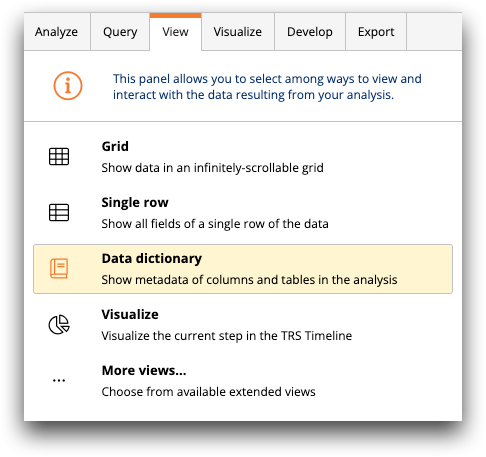486x457 pixels.
Task: Click the orange Data dictionary book icon
Action: 59,268
